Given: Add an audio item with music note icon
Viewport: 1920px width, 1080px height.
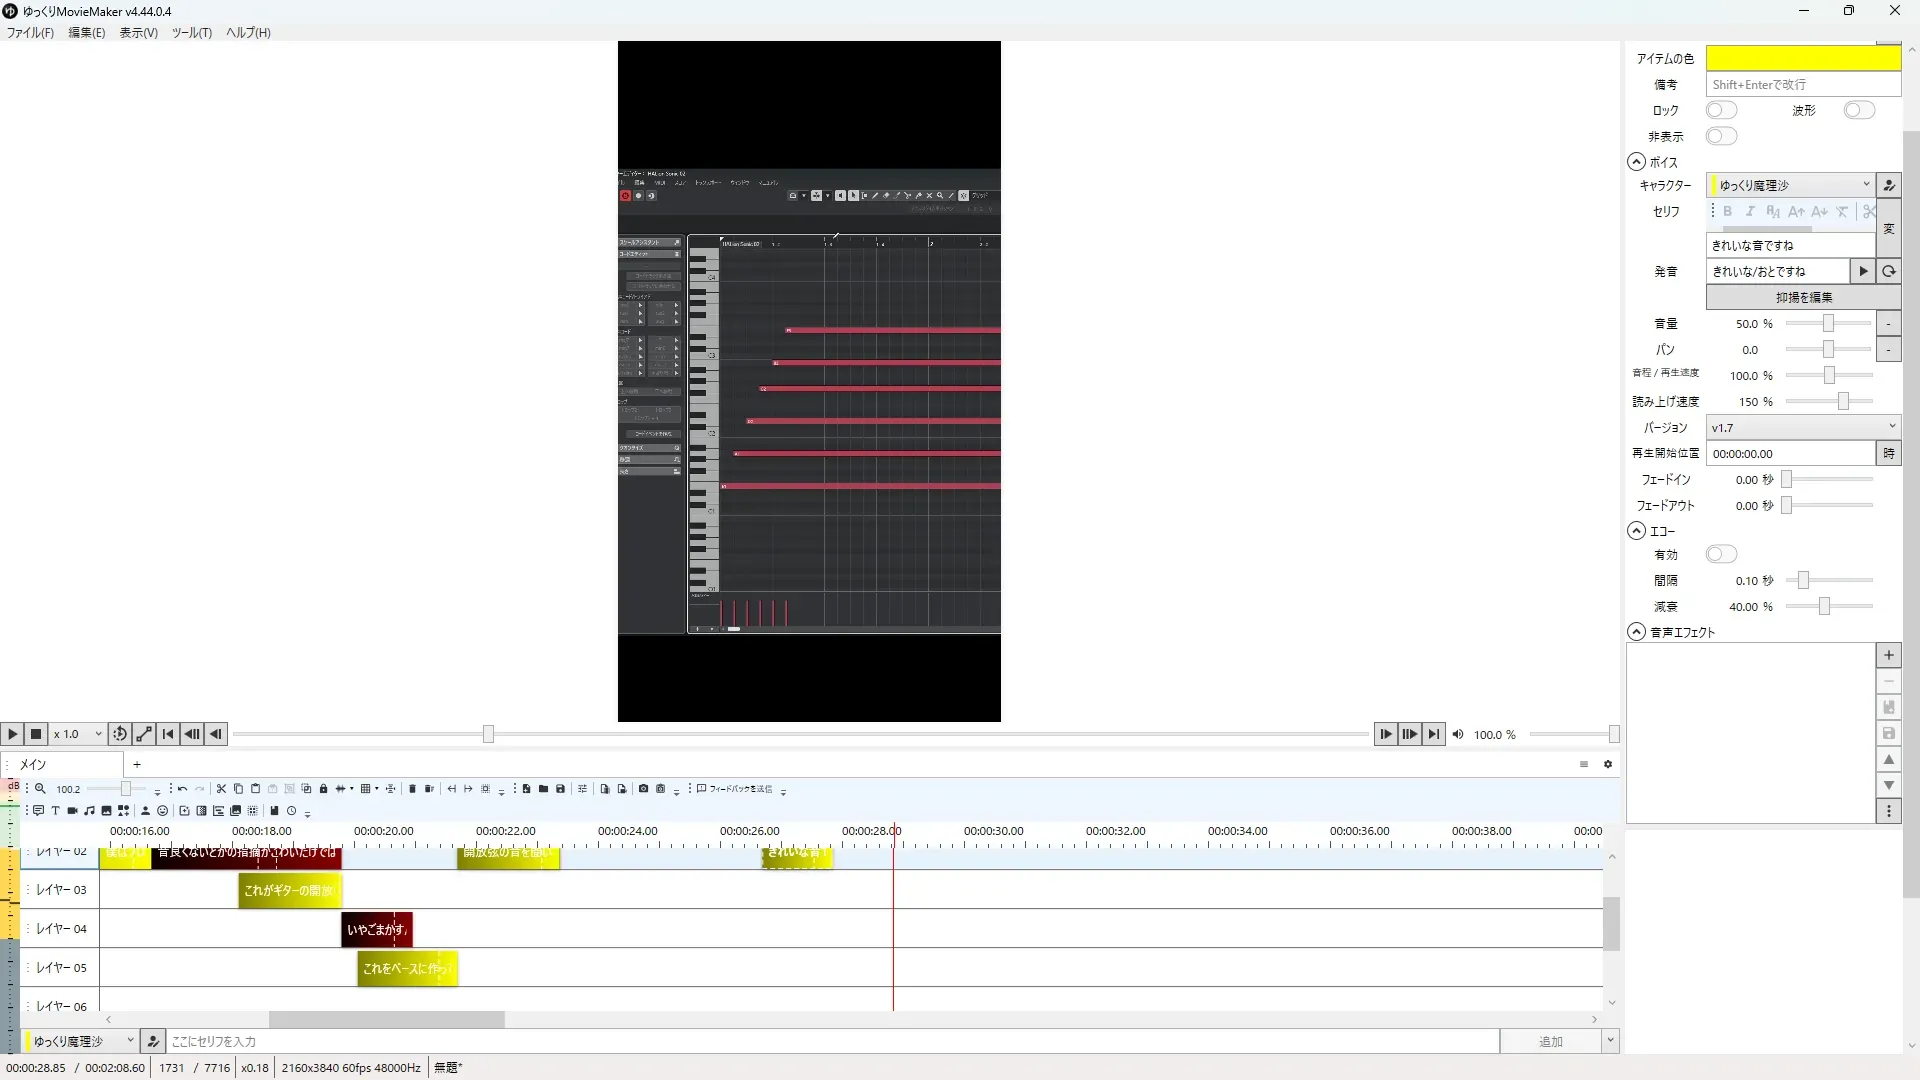Looking at the screenshot, I should (89, 811).
